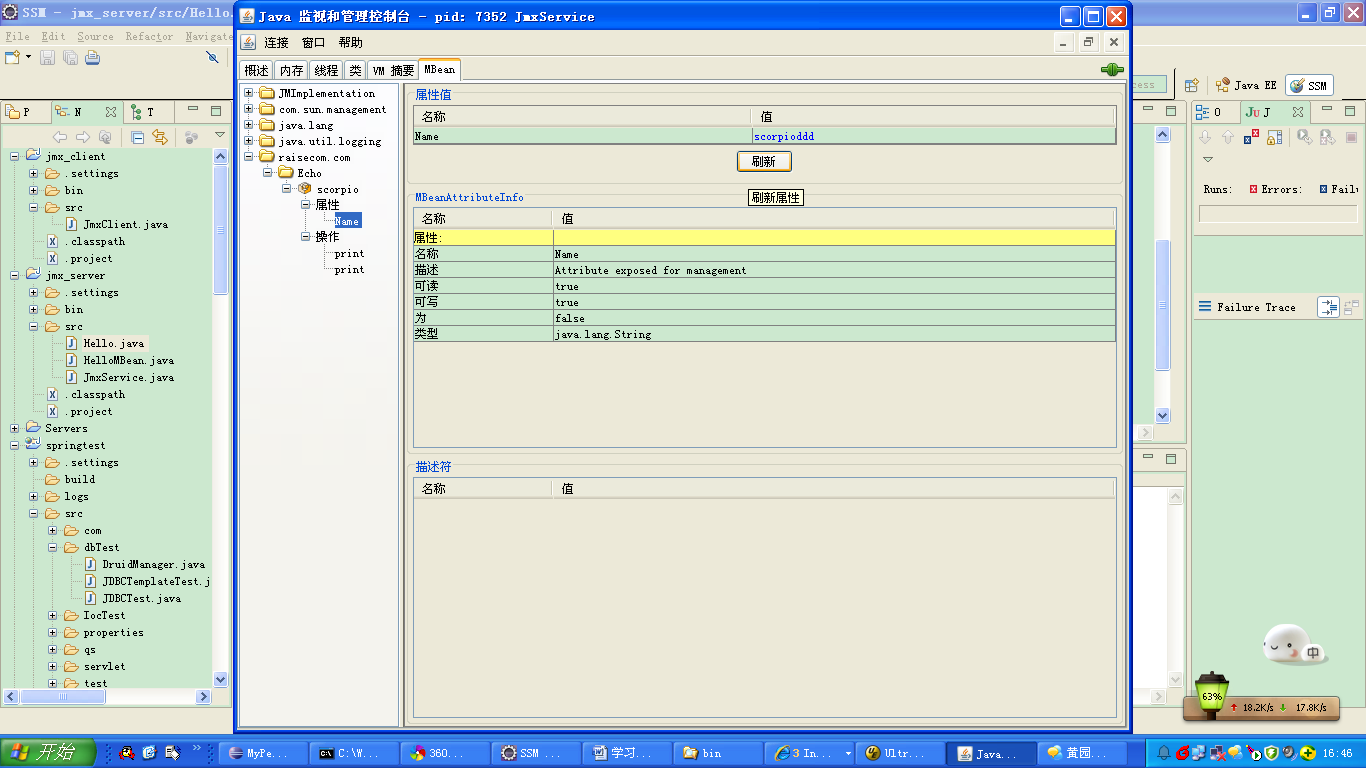This screenshot has height=768, width=1366.
Task: Expand com.sun.management MBean node
Action: point(249,109)
